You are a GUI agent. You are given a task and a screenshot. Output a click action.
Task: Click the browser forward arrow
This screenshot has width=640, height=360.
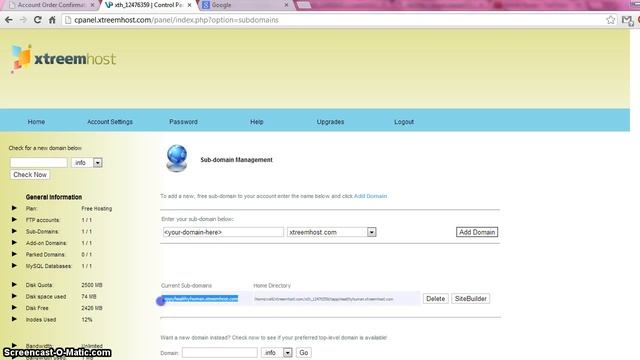tap(23, 20)
